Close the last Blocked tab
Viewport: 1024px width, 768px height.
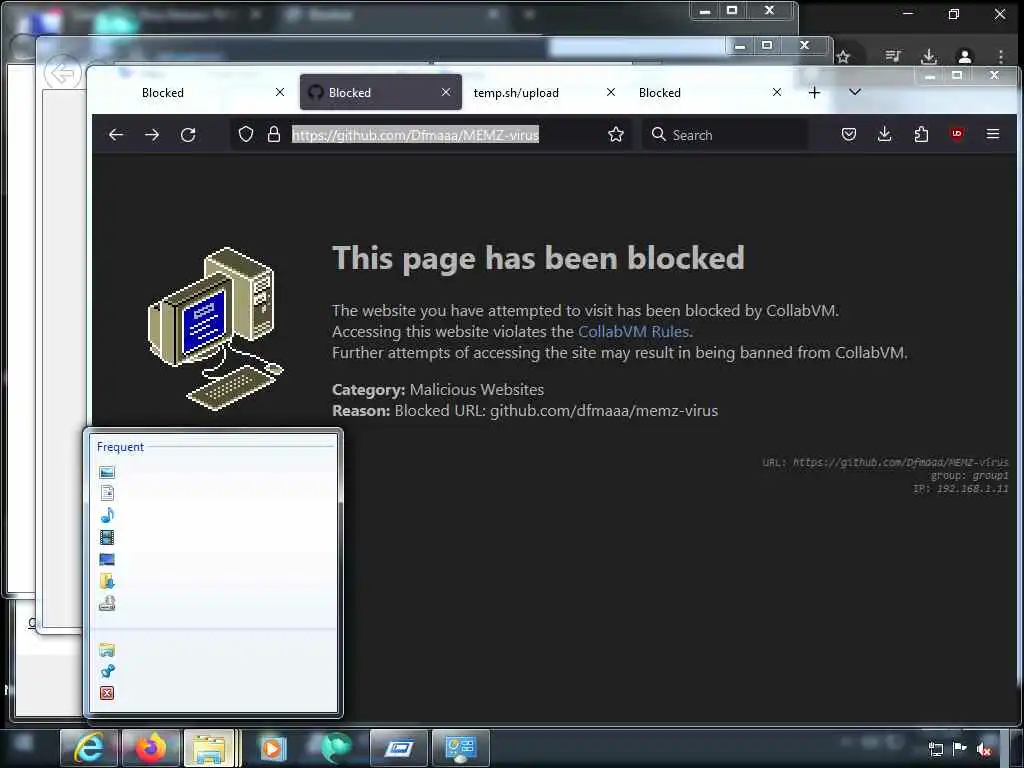(776, 92)
